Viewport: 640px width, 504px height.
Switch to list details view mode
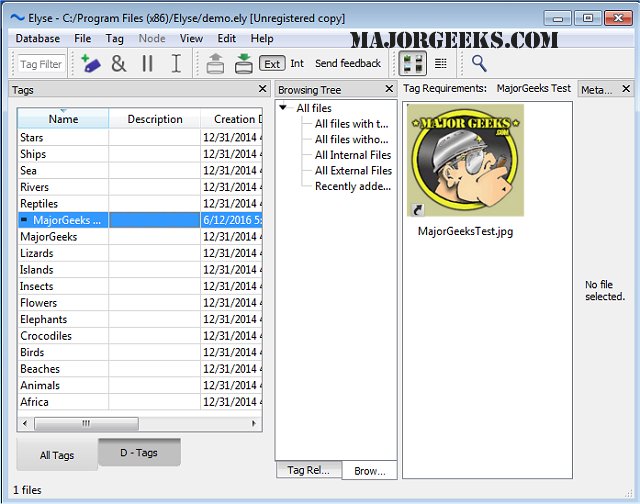click(441, 63)
